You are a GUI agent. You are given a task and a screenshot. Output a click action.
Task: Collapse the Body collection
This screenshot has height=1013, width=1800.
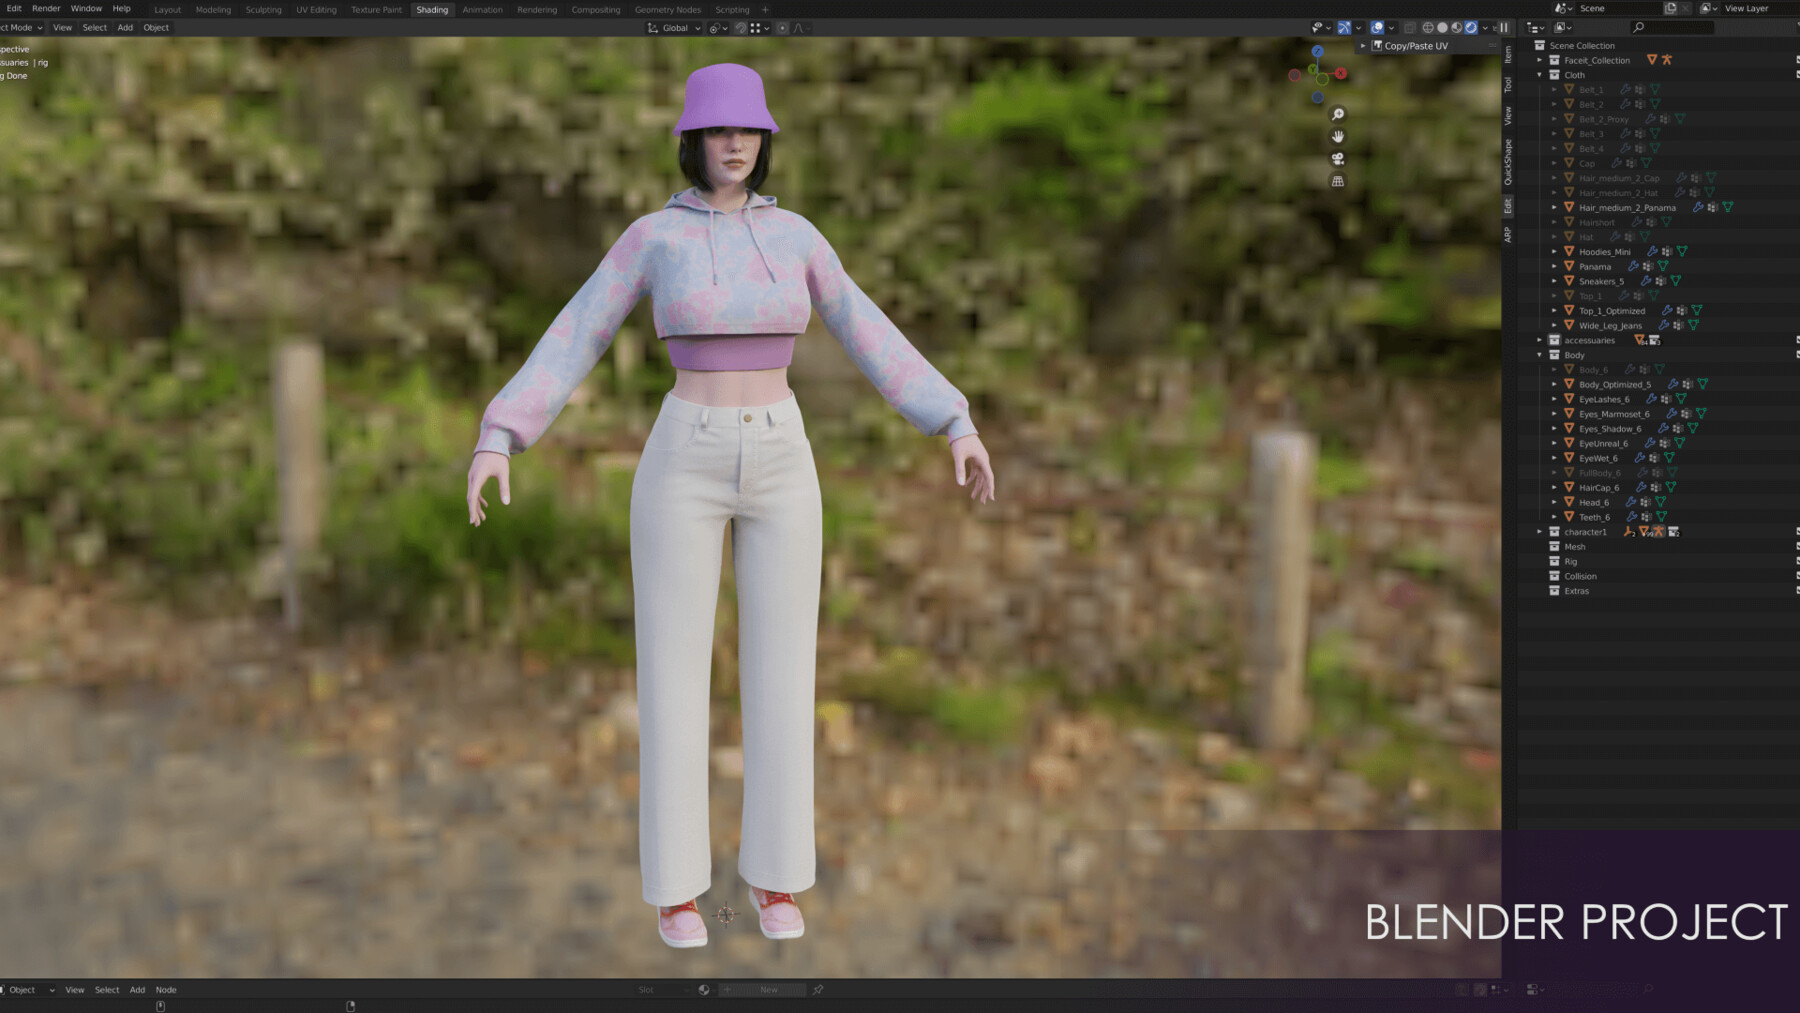click(x=1540, y=355)
